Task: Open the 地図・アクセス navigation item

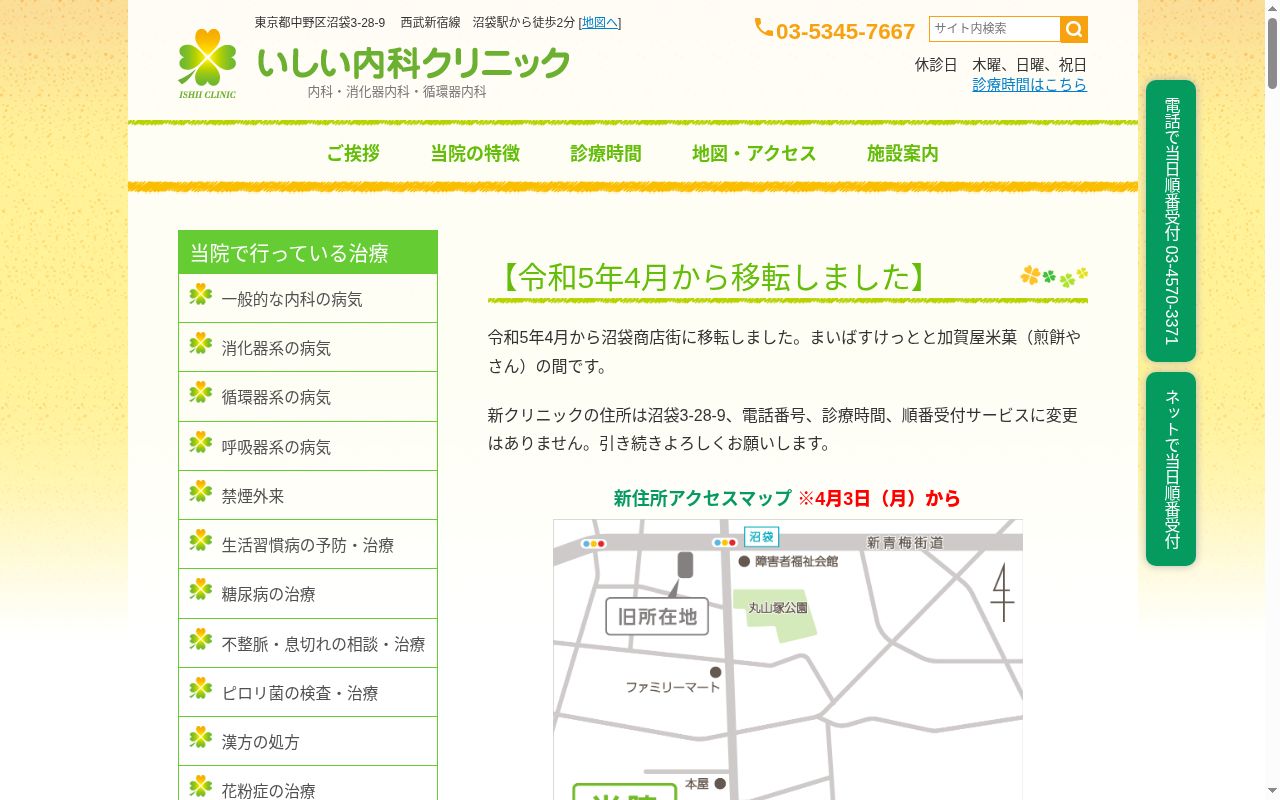Action: coord(754,154)
